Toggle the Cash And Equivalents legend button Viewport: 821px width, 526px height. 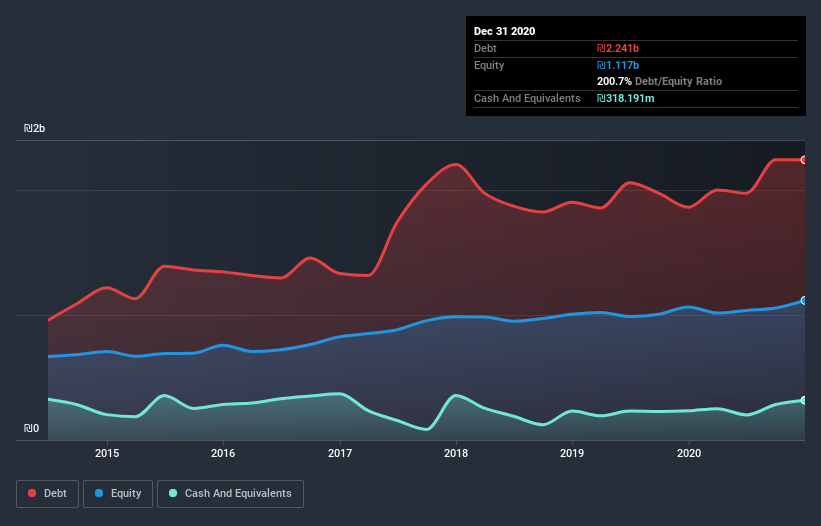click(230, 494)
